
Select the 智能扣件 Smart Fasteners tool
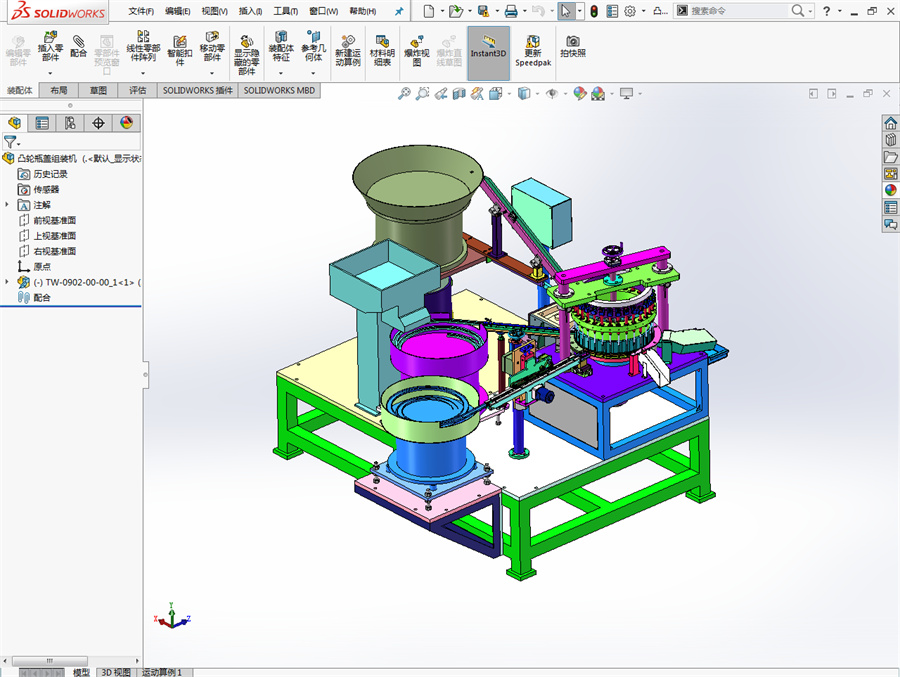180,48
